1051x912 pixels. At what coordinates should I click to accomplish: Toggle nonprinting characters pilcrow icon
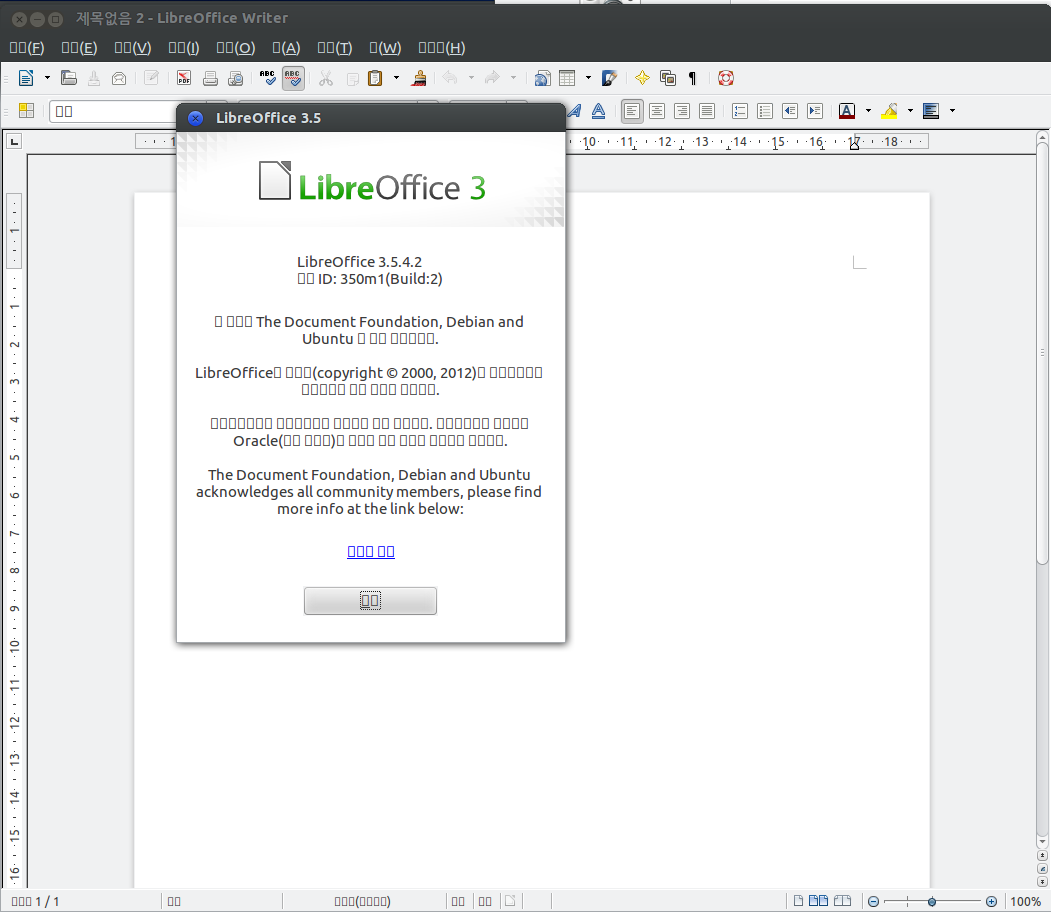point(692,78)
